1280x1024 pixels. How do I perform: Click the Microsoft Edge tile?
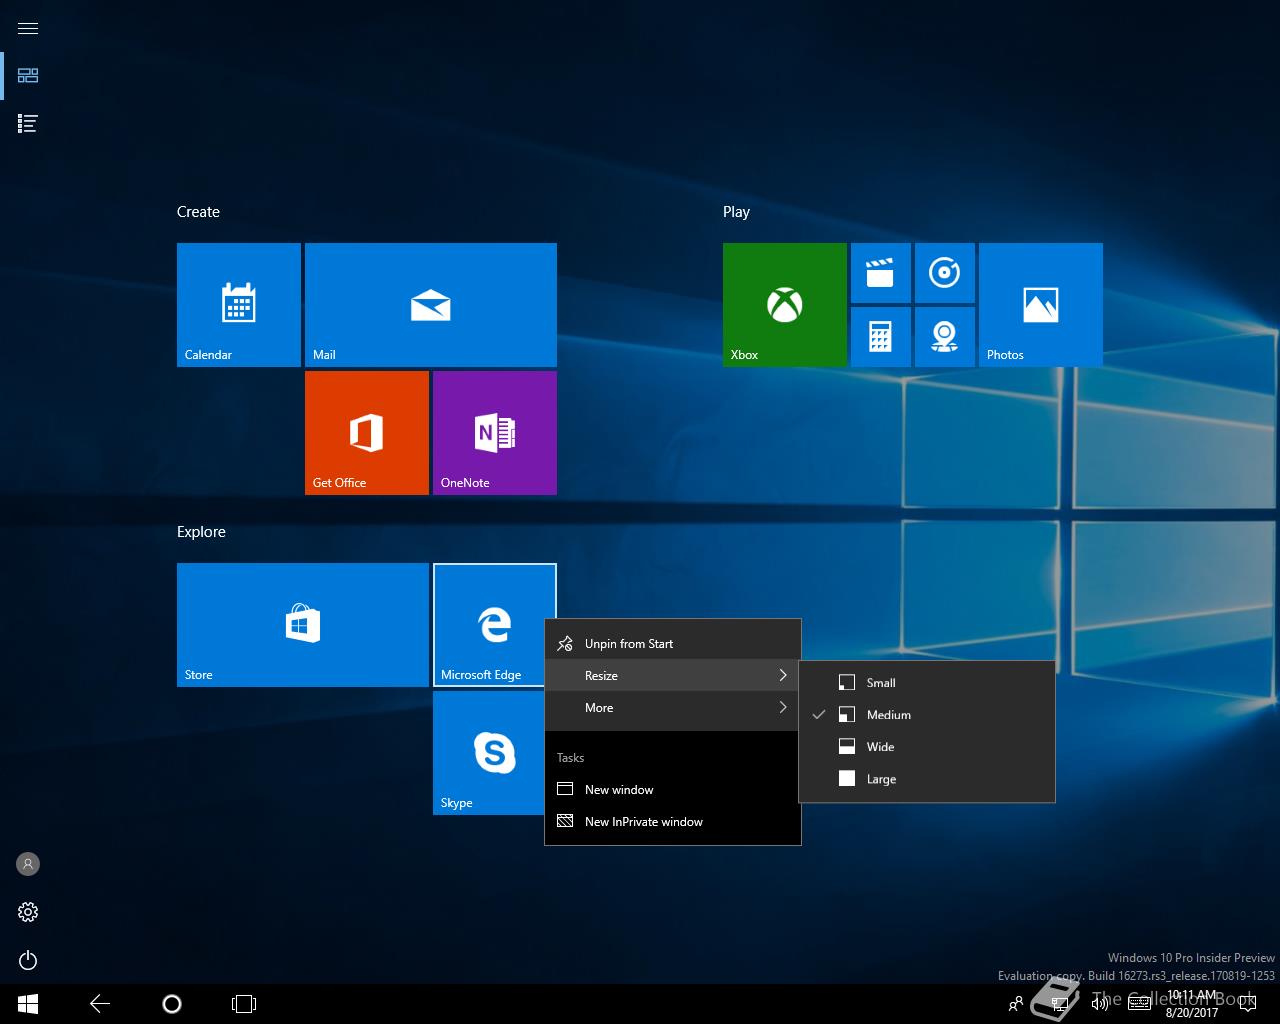[495, 625]
